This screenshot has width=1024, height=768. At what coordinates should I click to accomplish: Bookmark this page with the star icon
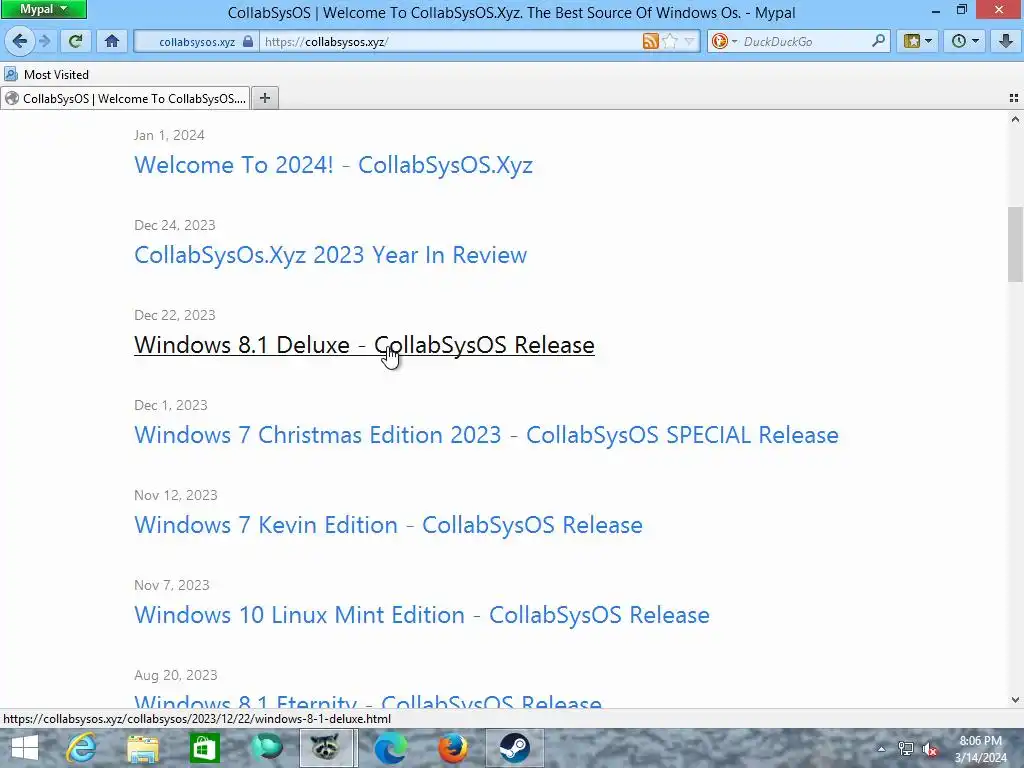pos(669,41)
